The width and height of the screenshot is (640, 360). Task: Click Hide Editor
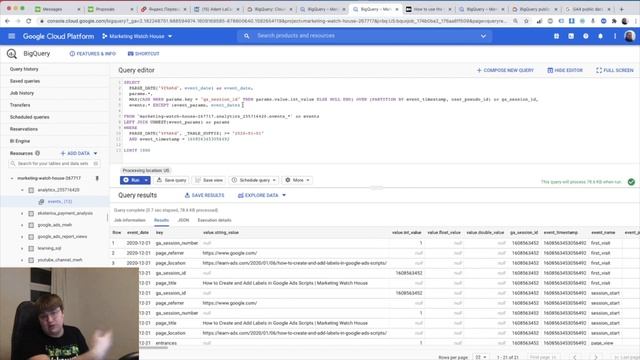pyautogui.click(x=565, y=70)
